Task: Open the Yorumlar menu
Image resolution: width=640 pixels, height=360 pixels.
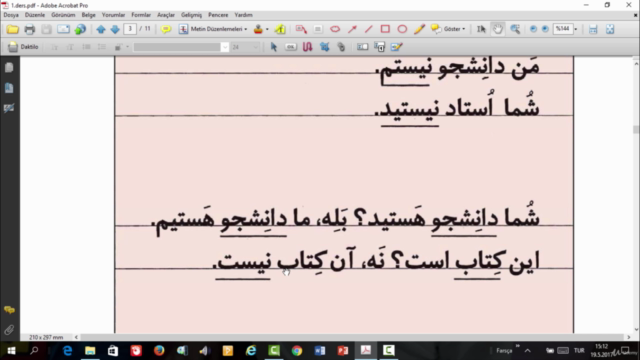Action: pos(113,15)
